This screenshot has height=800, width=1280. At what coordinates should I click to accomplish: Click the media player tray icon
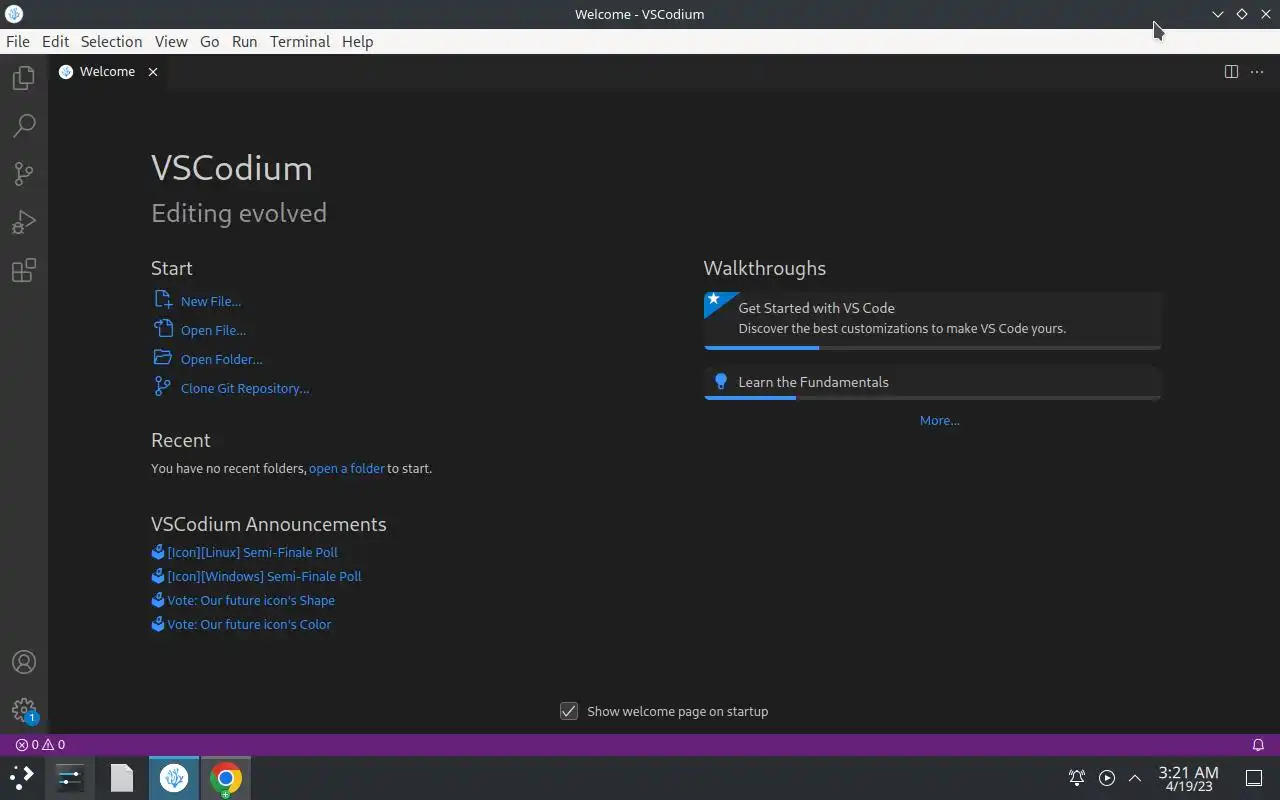point(1106,777)
